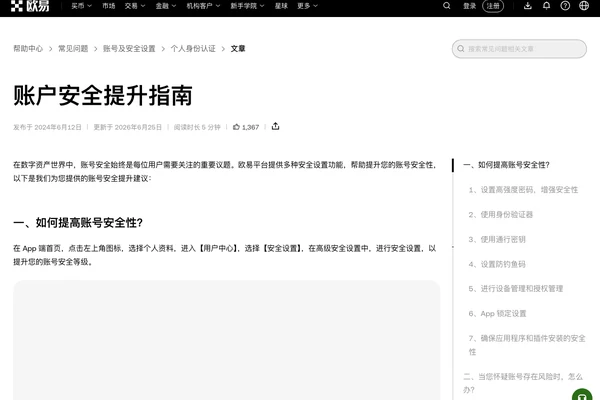
Task: Jump to 二、当您怀疑账号存在风险时 section
Action: pyautogui.click(x=523, y=383)
